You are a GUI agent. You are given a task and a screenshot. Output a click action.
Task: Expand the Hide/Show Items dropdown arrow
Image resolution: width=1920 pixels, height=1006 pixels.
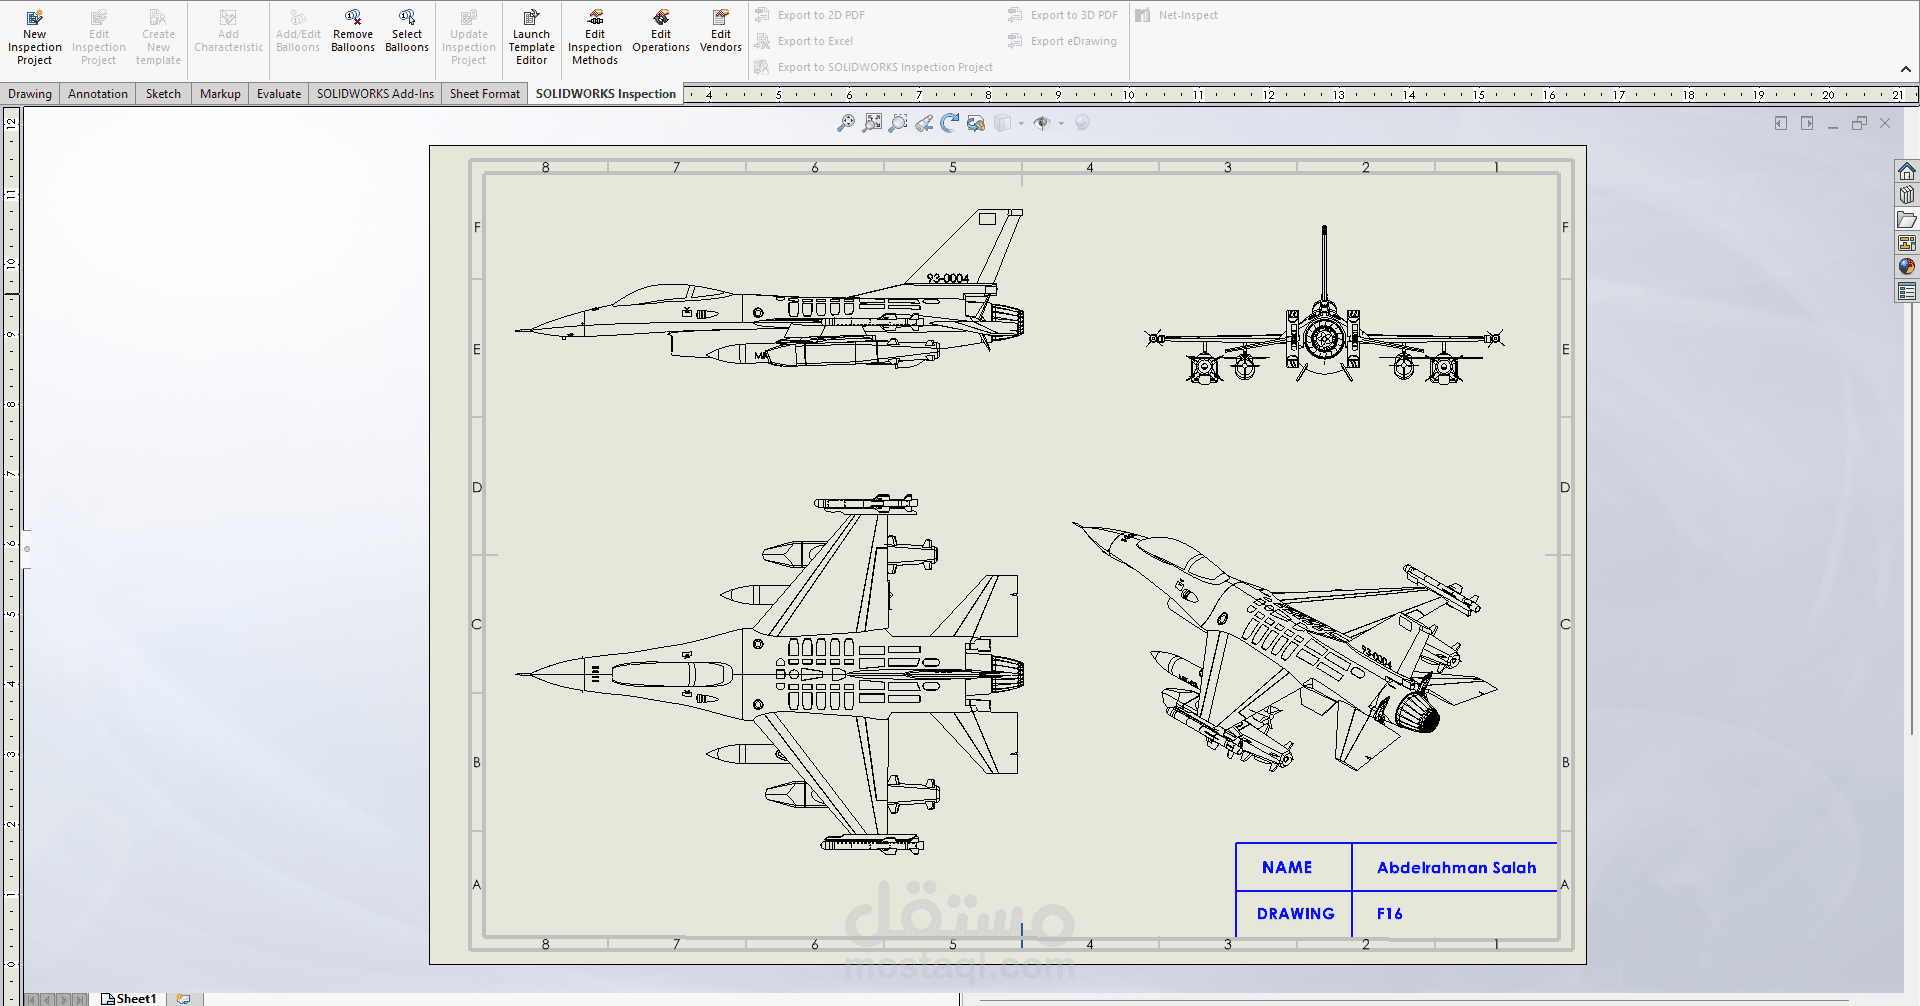pos(1061,124)
